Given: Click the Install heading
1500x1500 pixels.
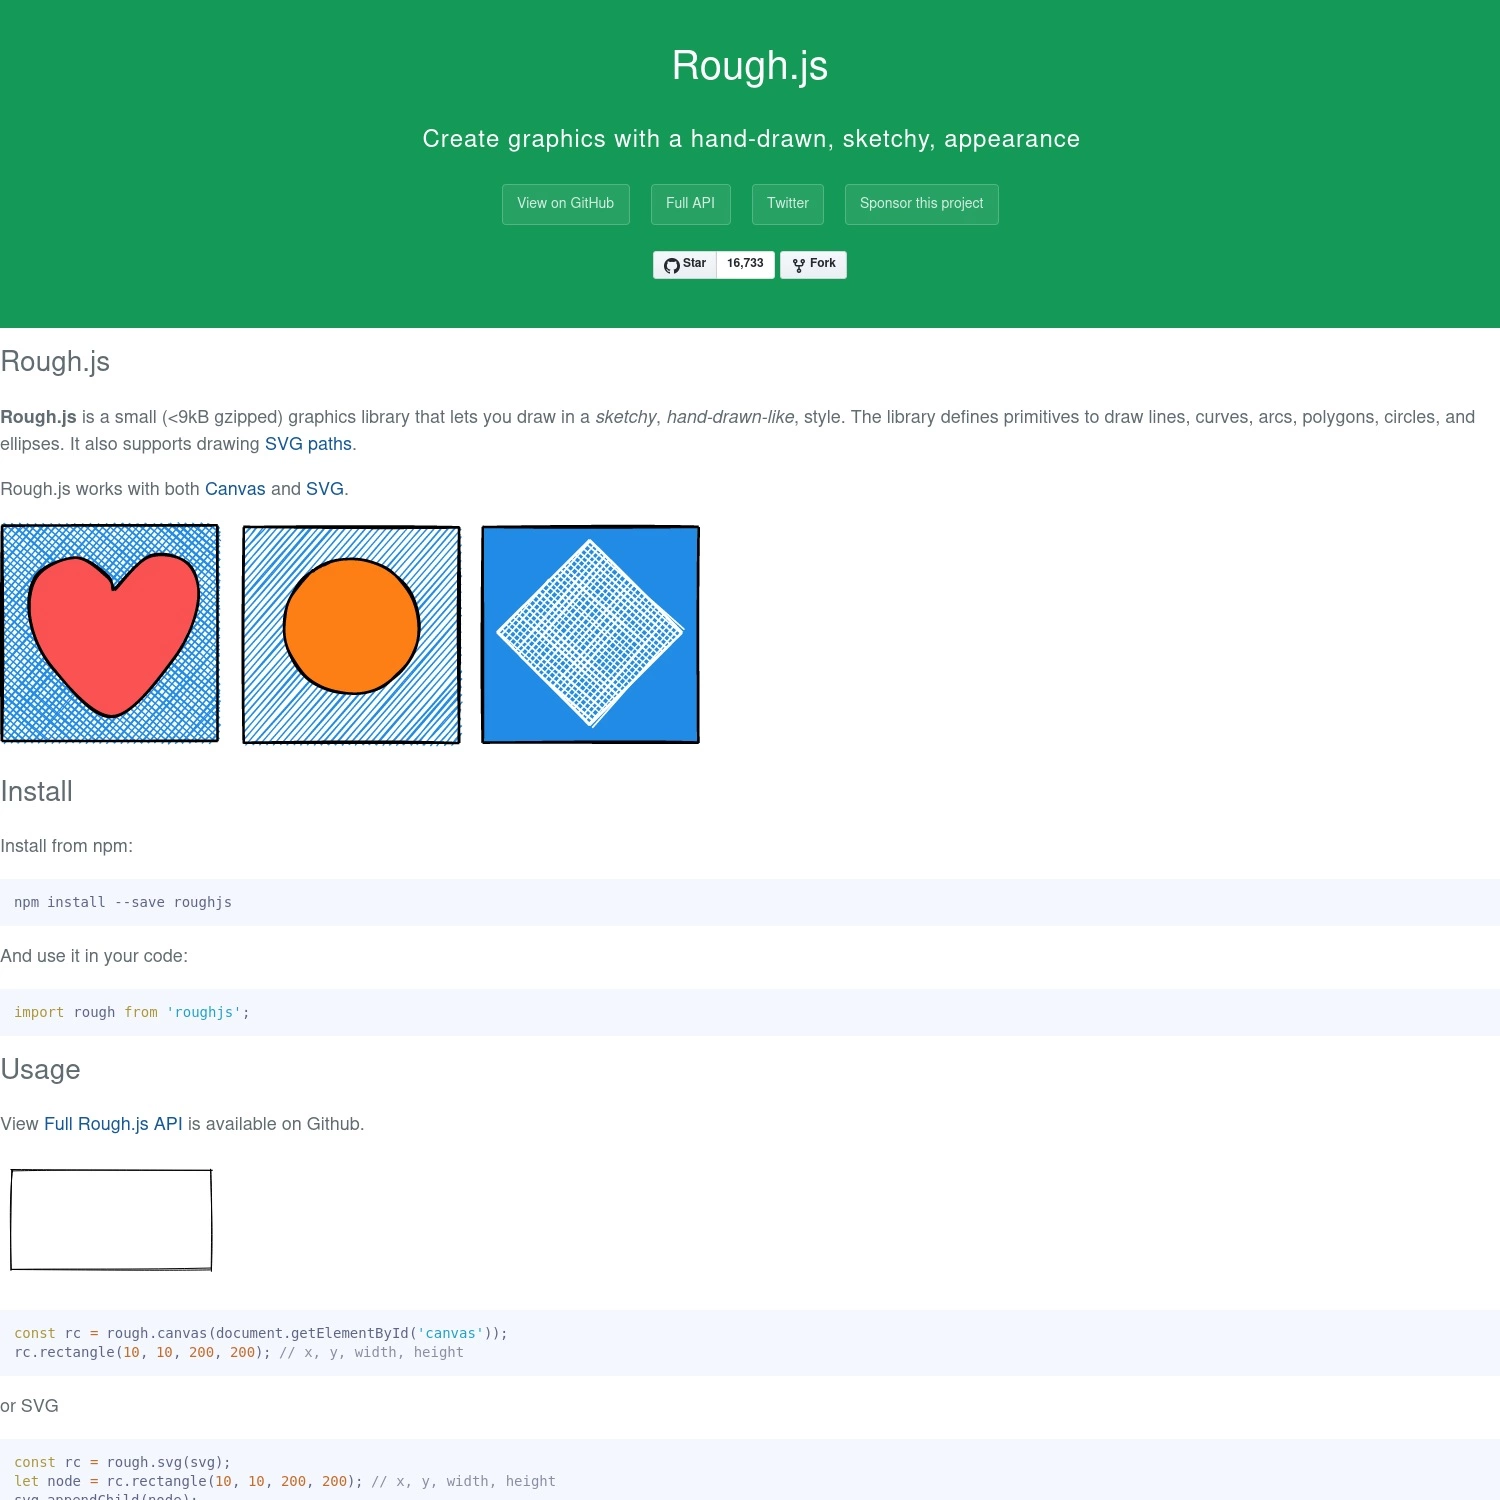Looking at the screenshot, I should coord(37,792).
